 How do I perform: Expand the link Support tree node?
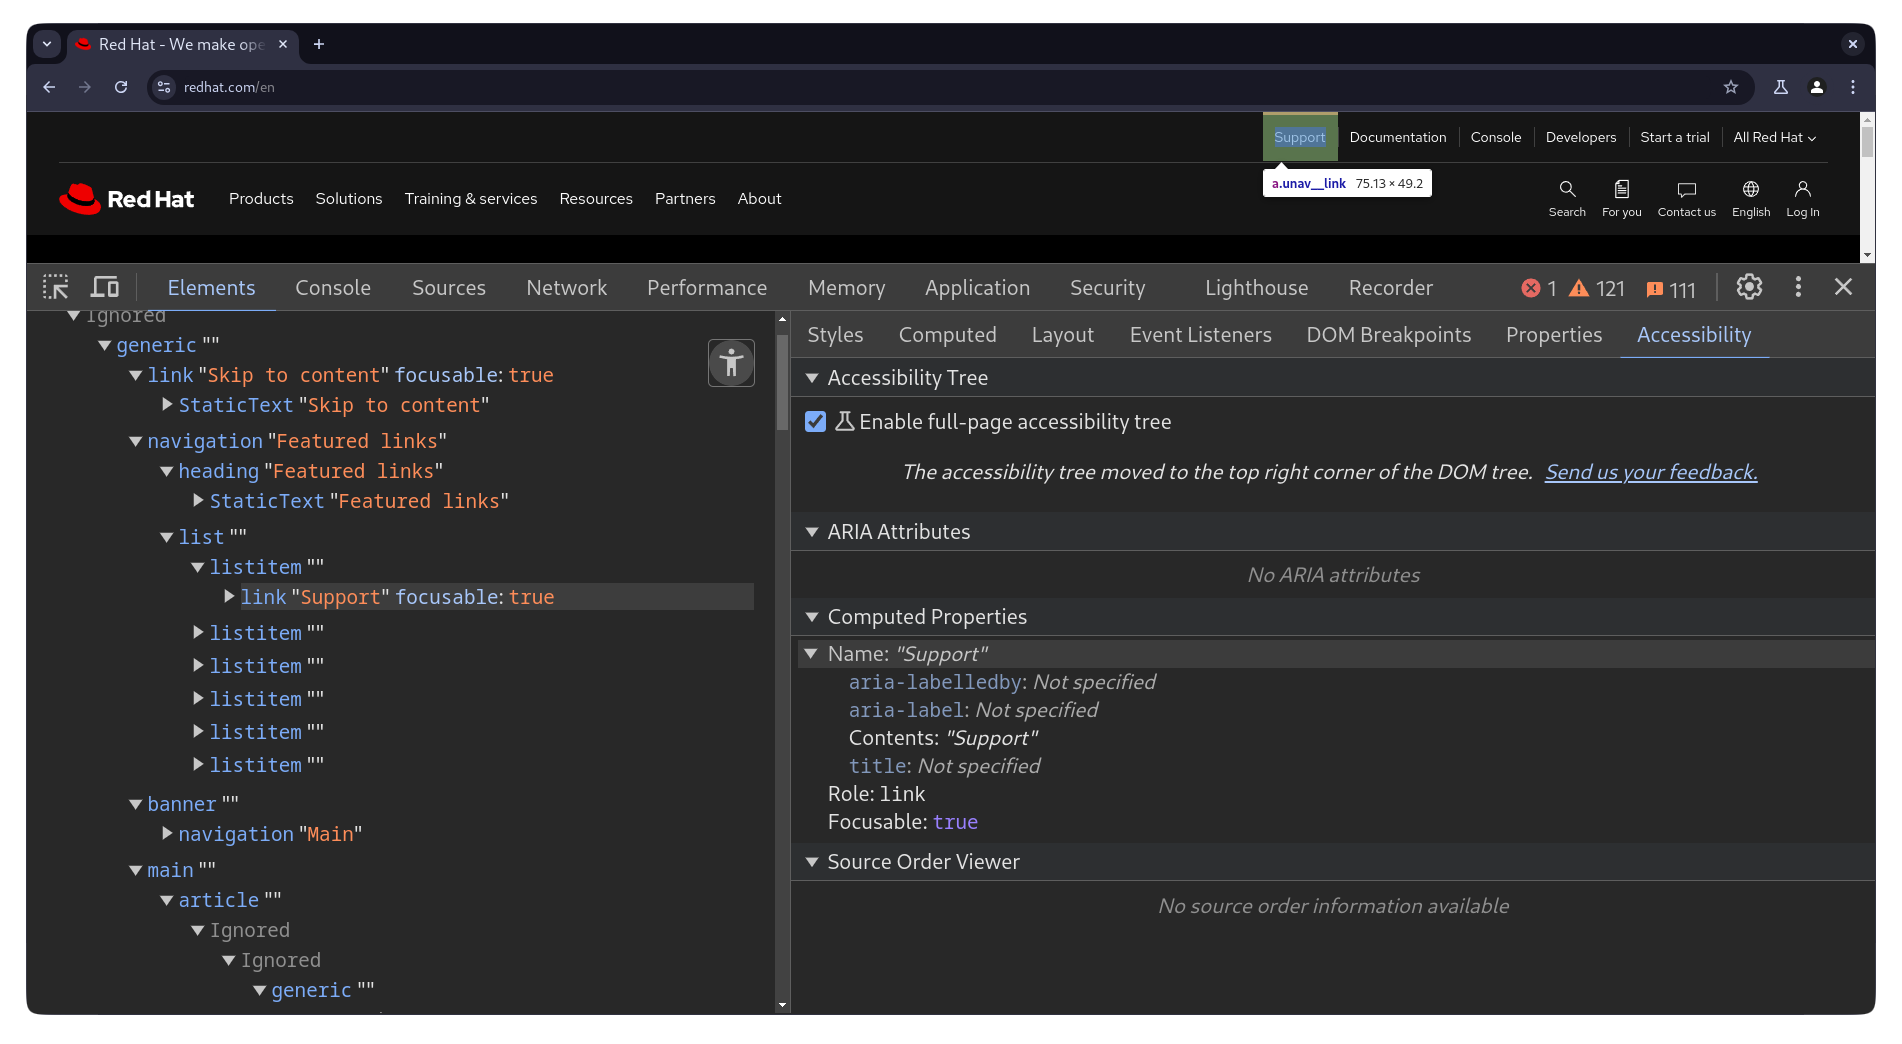(228, 597)
